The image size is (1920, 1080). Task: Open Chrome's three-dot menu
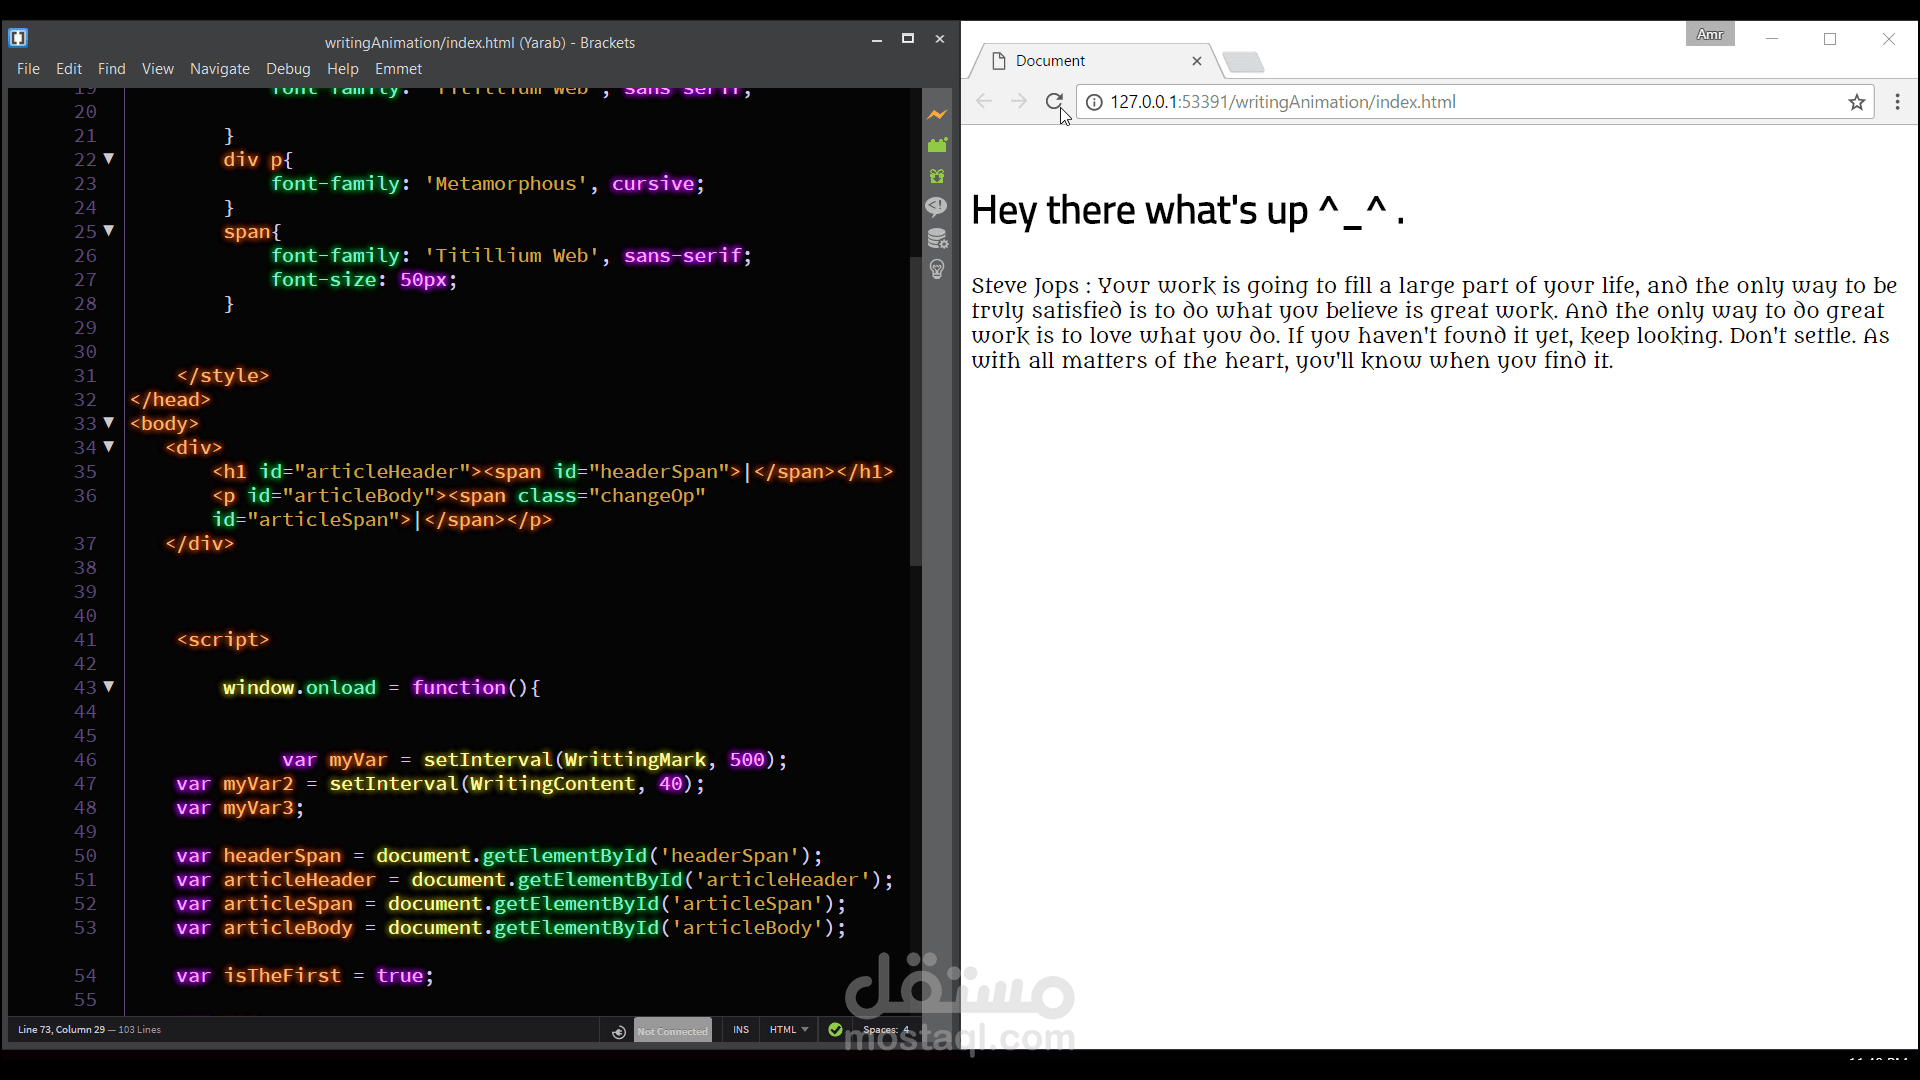[1897, 102]
